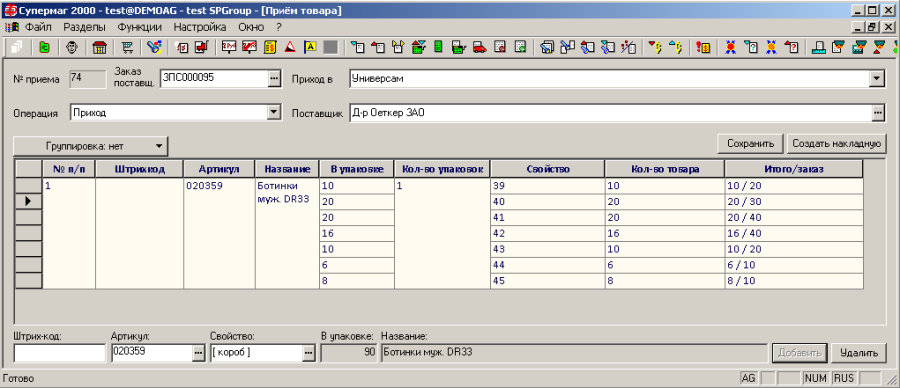Viewport: 900px width, 388px height.
Task: Open the Файл menu
Action: point(38,27)
